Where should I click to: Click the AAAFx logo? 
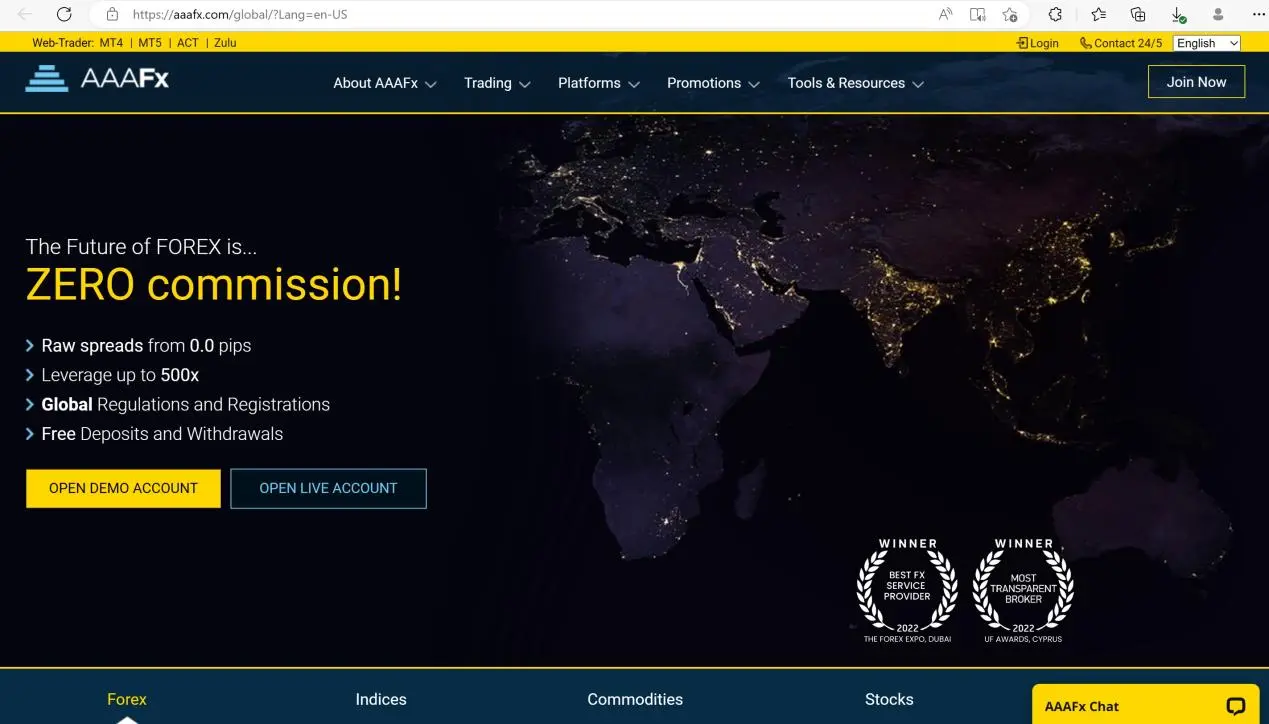pyautogui.click(x=97, y=79)
